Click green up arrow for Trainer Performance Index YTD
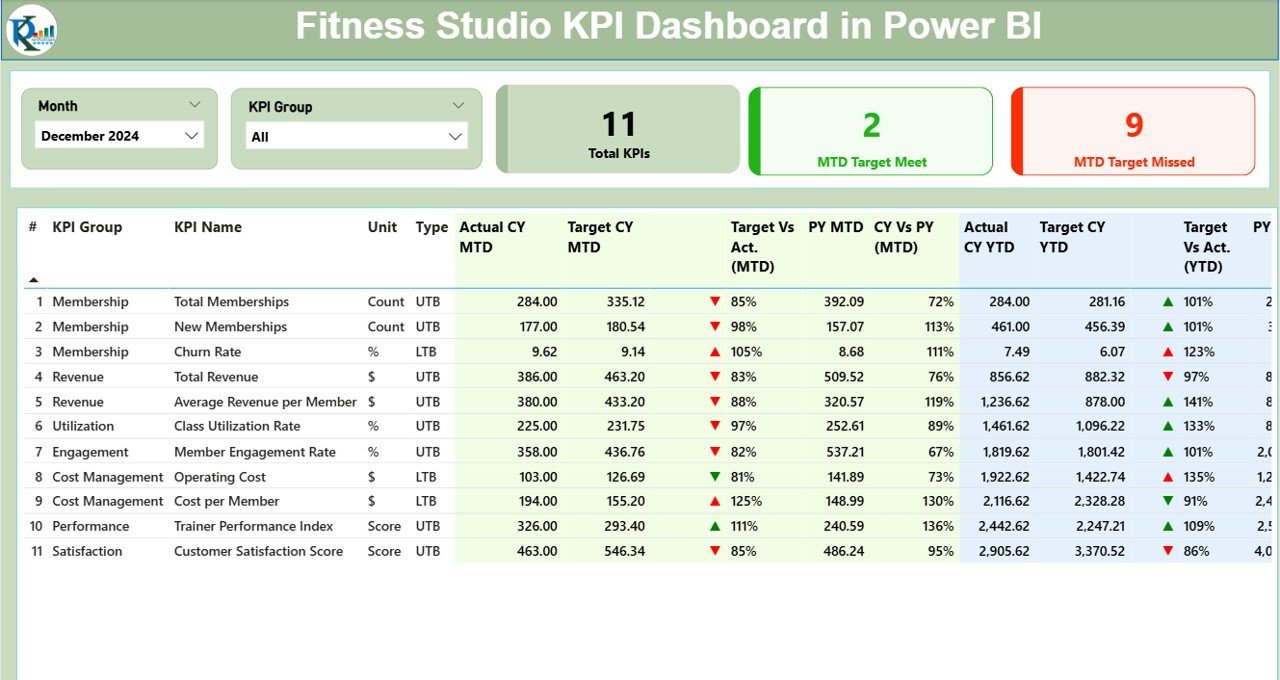This screenshot has height=680, width=1280. click(x=1168, y=526)
